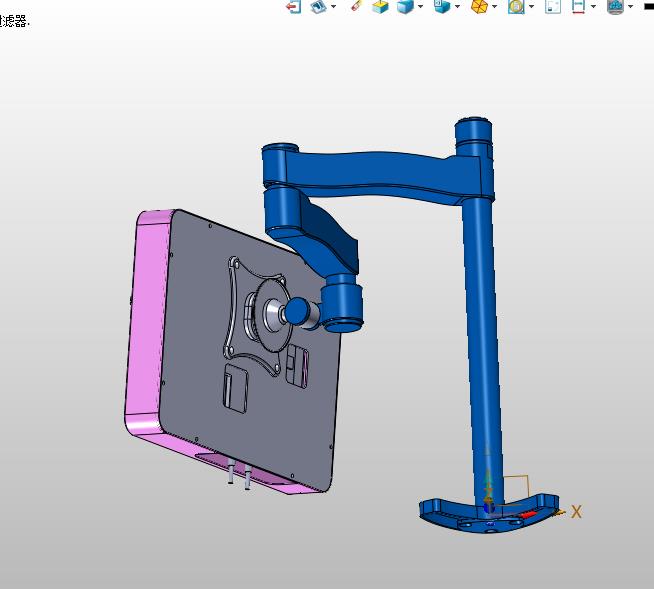Select the blue ball joint behind monitor
This screenshot has height=589, width=654.
pyautogui.click(x=297, y=311)
